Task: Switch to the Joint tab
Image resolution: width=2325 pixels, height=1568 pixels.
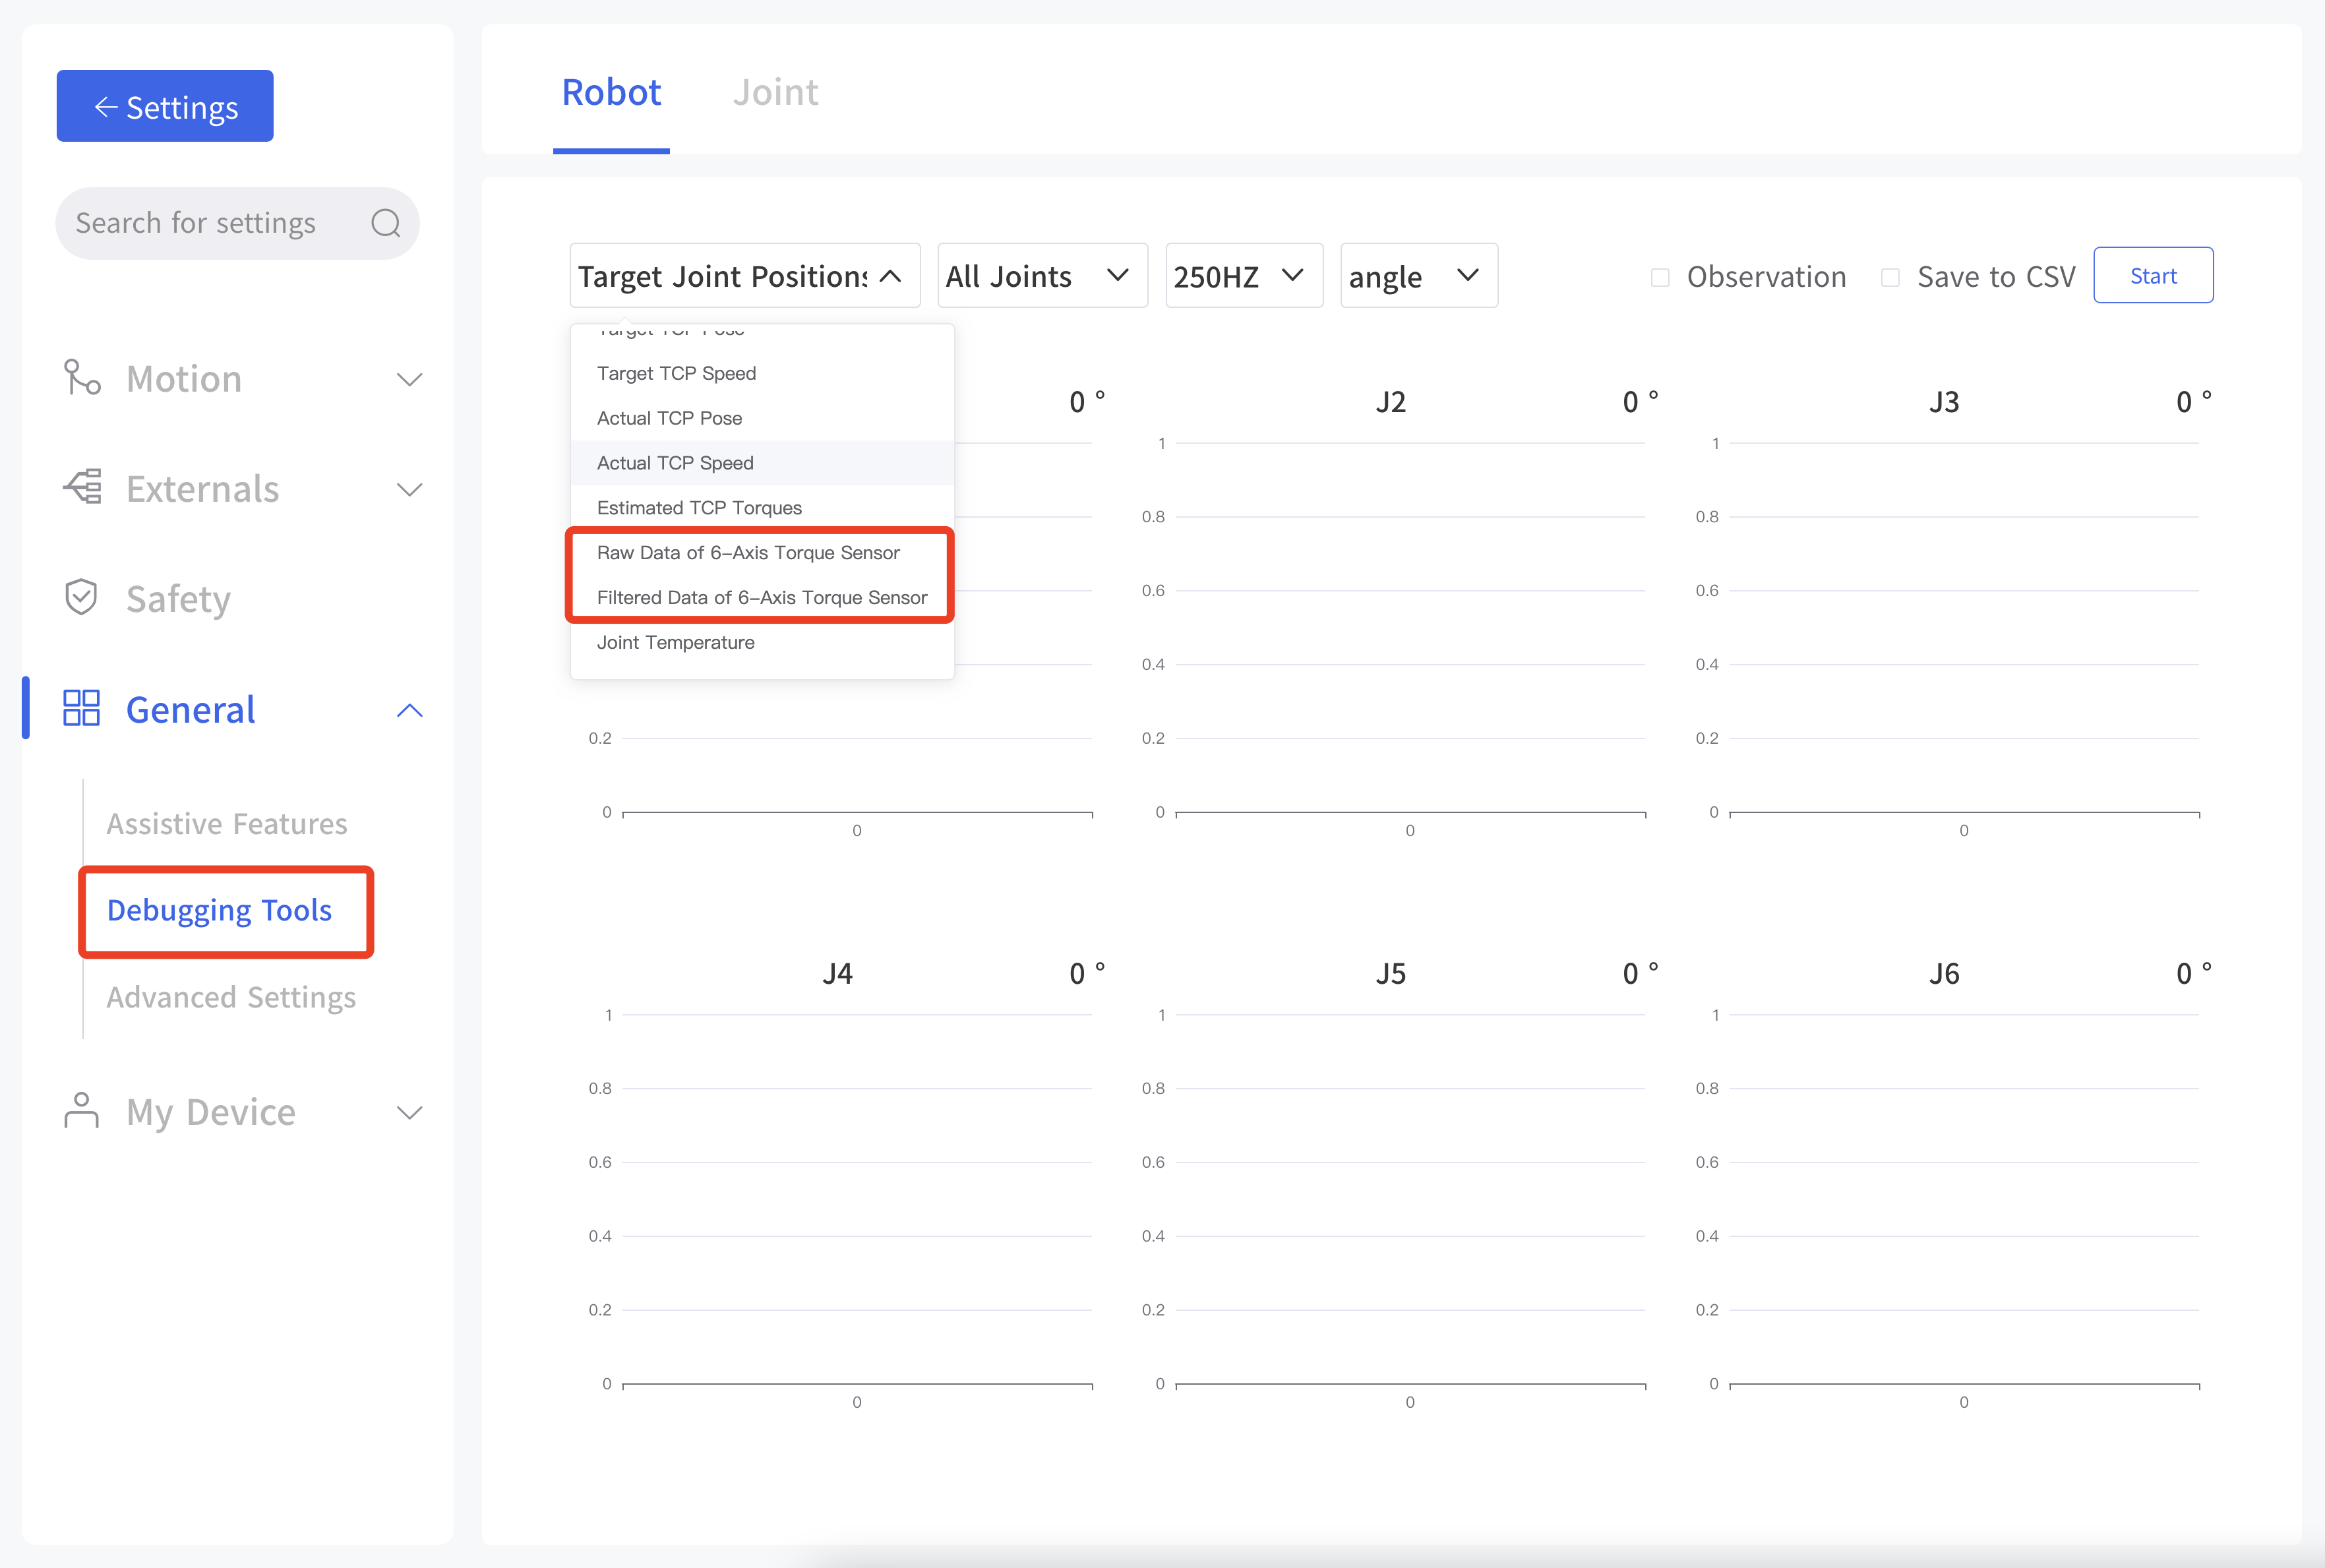Action: [775, 92]
